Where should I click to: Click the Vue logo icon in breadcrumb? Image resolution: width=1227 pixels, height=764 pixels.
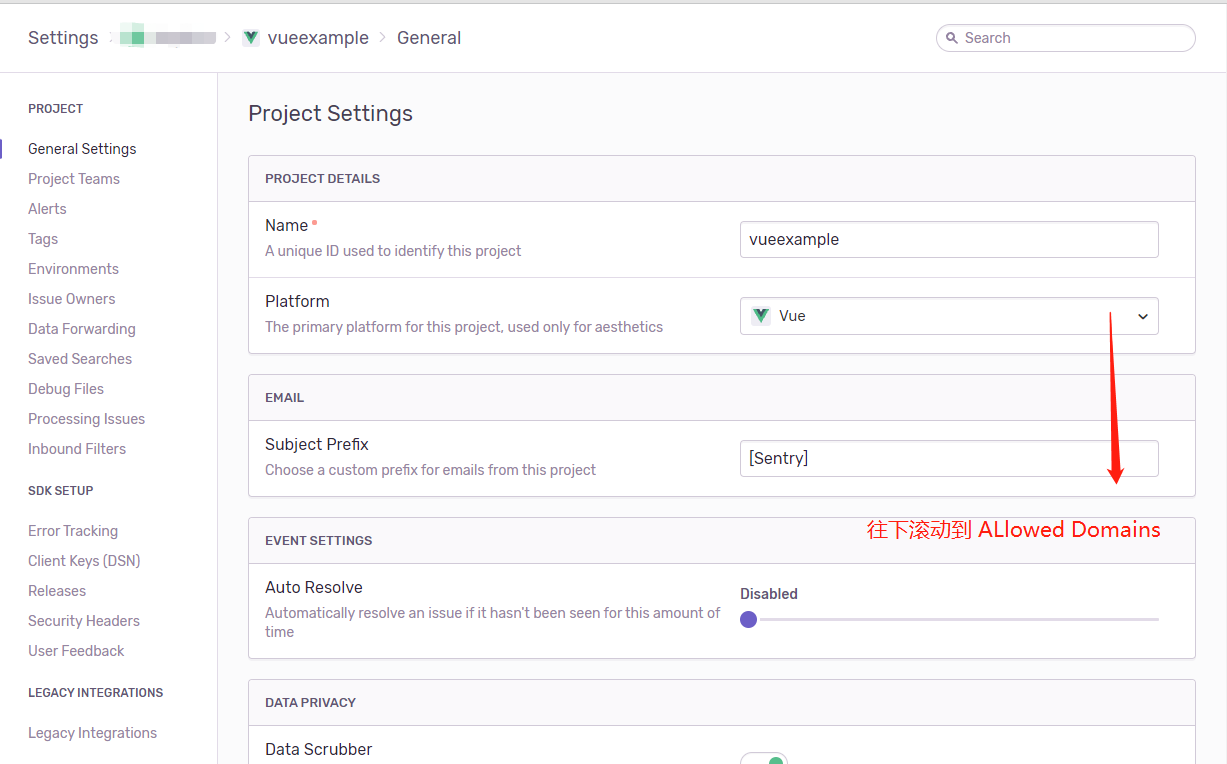[251, 38]
